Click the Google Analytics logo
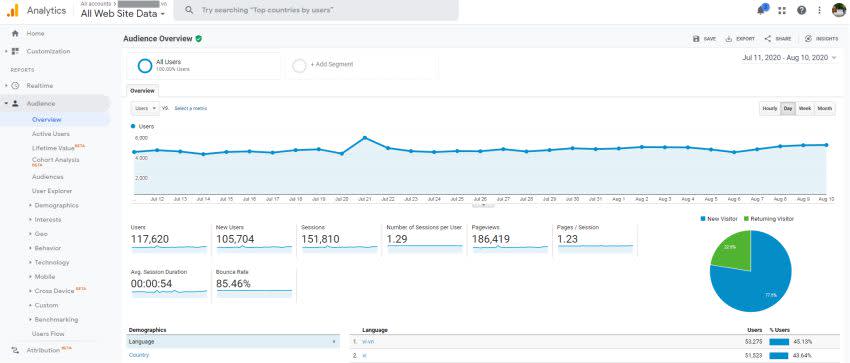The height and width of the screenshot is (363, 850). pyautogui.click(x=12, y=10)
